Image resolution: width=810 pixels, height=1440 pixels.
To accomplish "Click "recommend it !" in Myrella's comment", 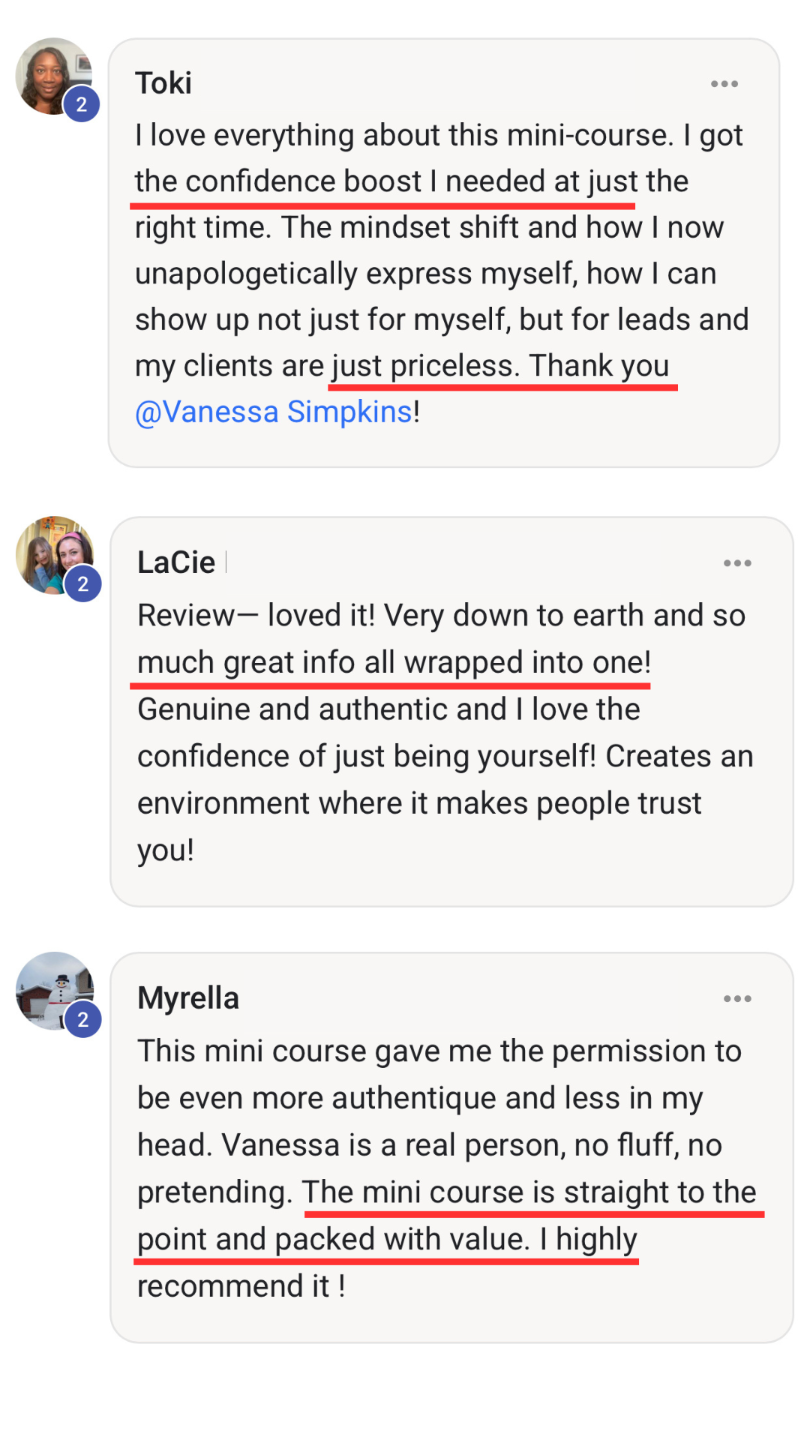I will [240, 1286].
